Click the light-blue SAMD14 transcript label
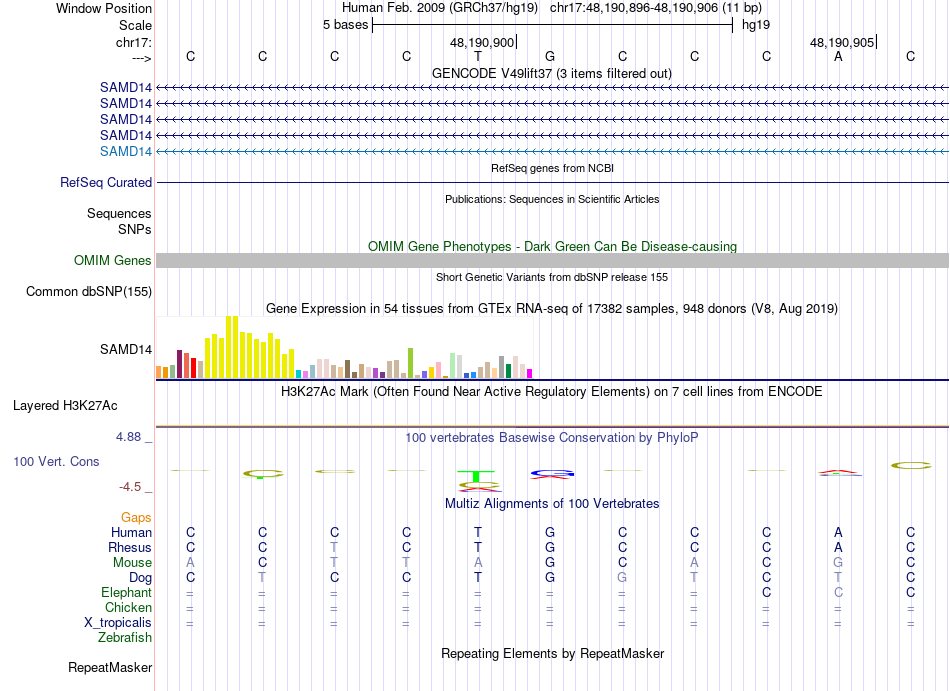950x691 pixels. 126,151
